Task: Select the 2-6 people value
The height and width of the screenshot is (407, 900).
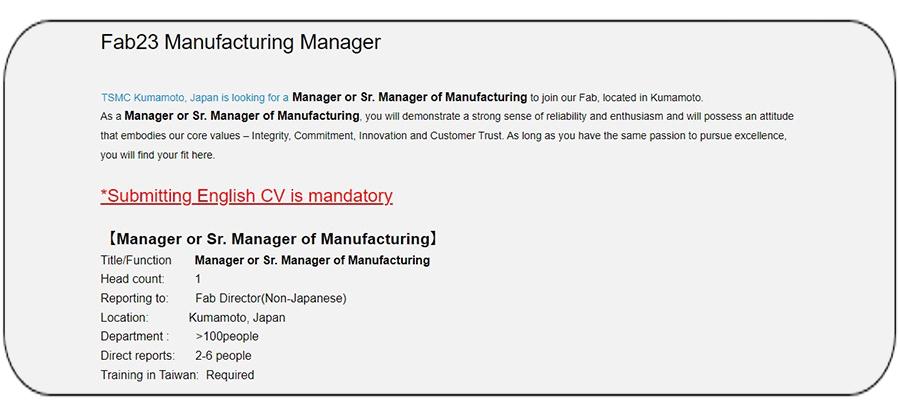Action: click(223, 356)
